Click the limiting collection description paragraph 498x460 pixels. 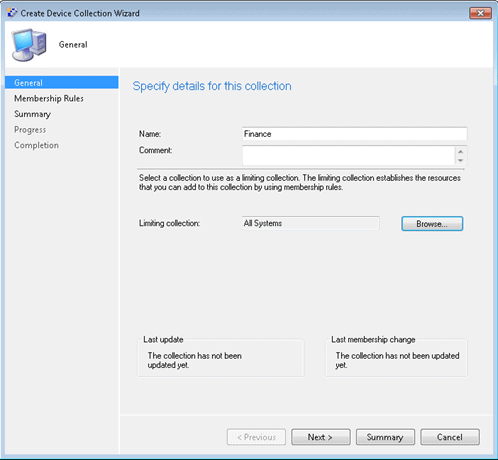pyautogui.click(x=300, y=183)
